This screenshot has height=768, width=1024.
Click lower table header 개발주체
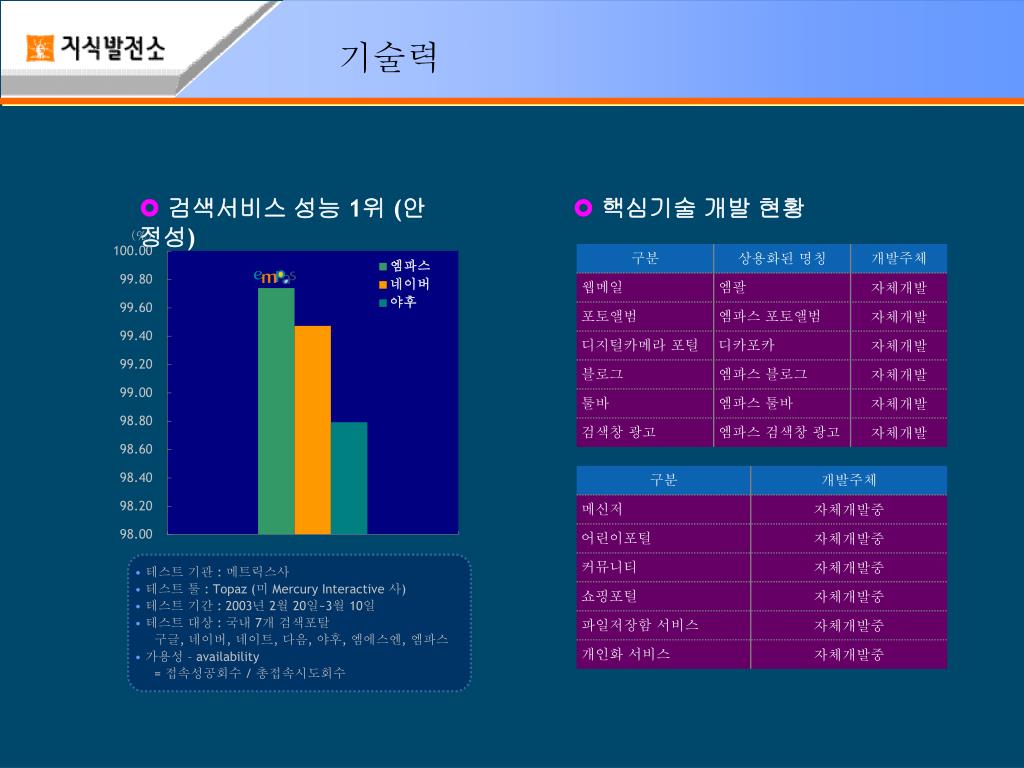coord(849,480)
